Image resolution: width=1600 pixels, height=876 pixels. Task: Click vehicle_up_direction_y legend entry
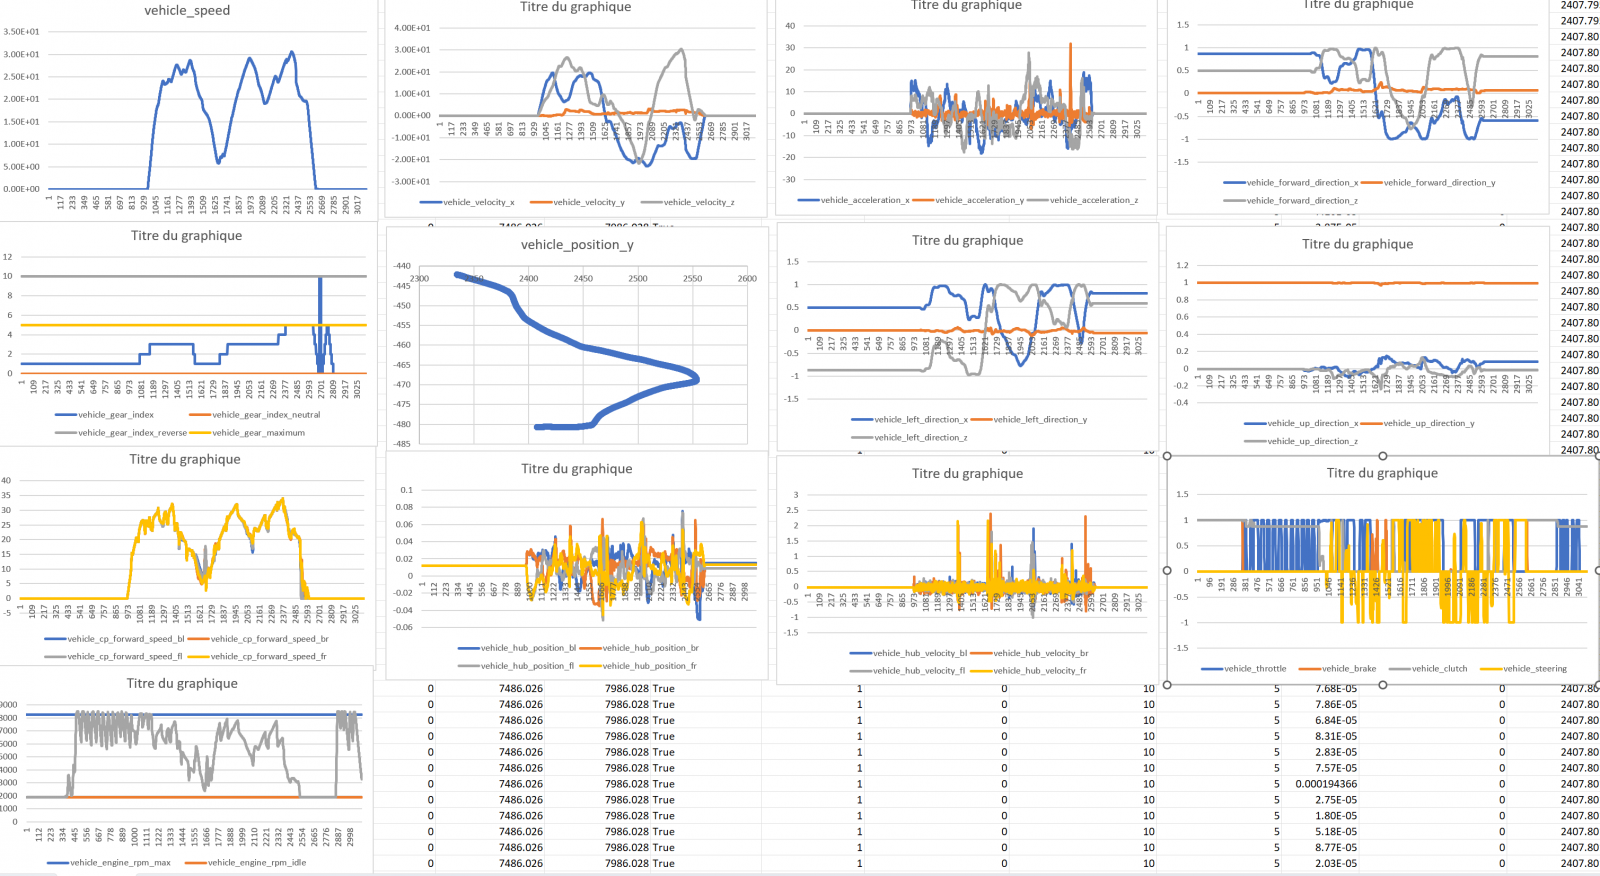pyautogui.click(x=1418, y=424)
